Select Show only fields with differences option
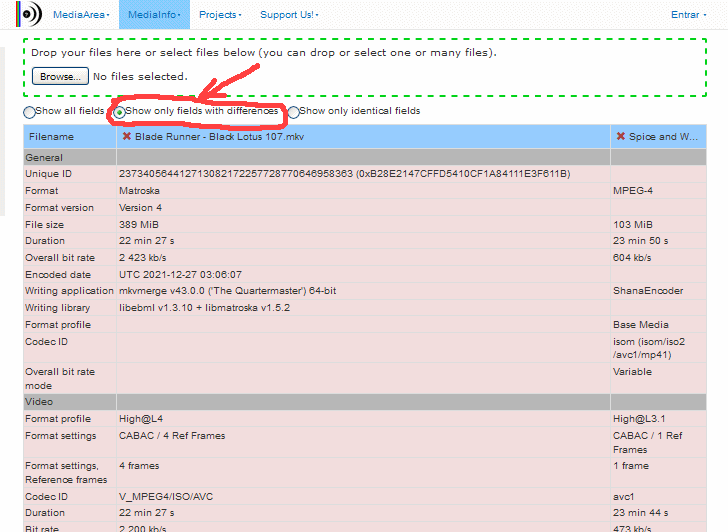Viewport: 728px width, 532px height. tap(119, 112)
